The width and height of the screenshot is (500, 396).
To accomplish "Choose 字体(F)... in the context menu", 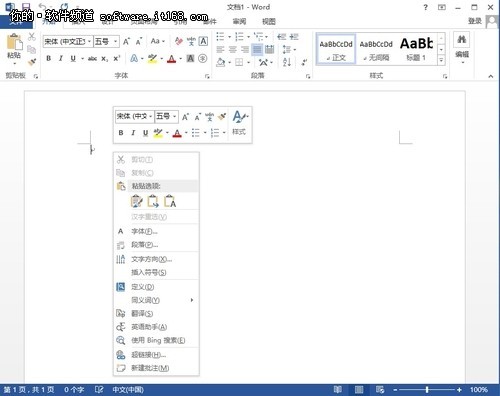I will pyautogui.click(x=156, y=231).
